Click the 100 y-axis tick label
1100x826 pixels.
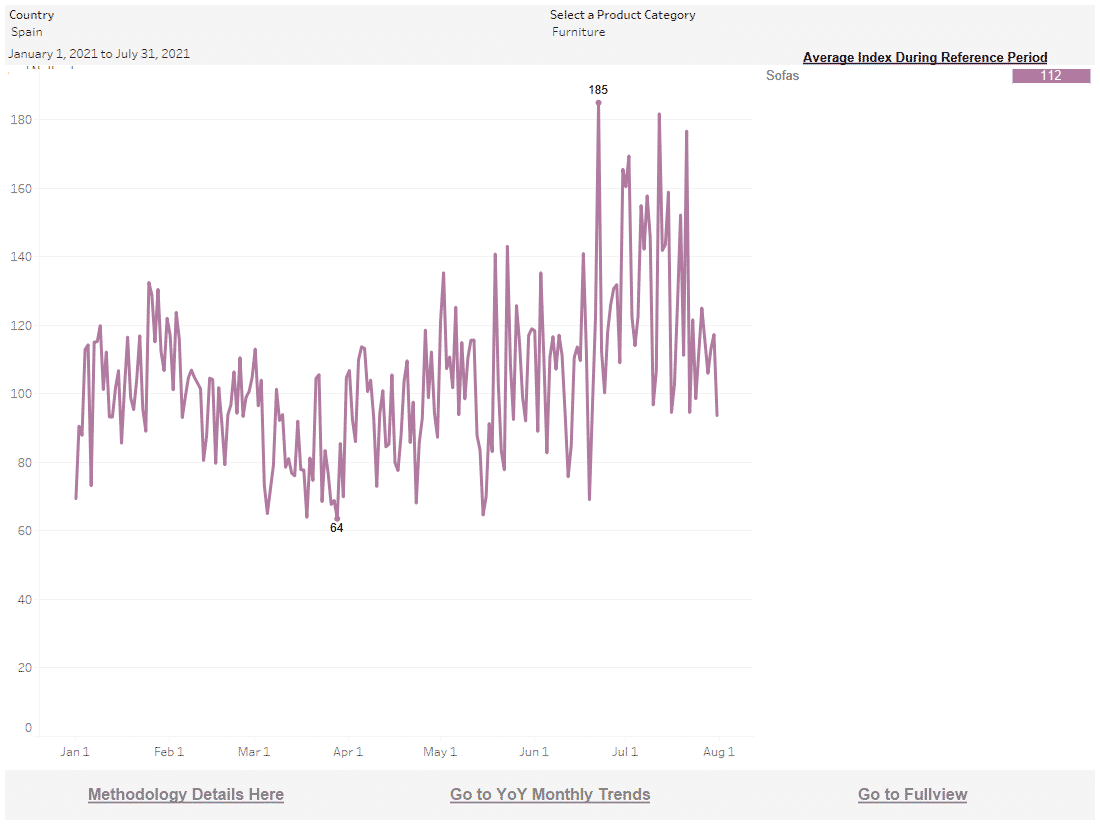coord(22,394)
